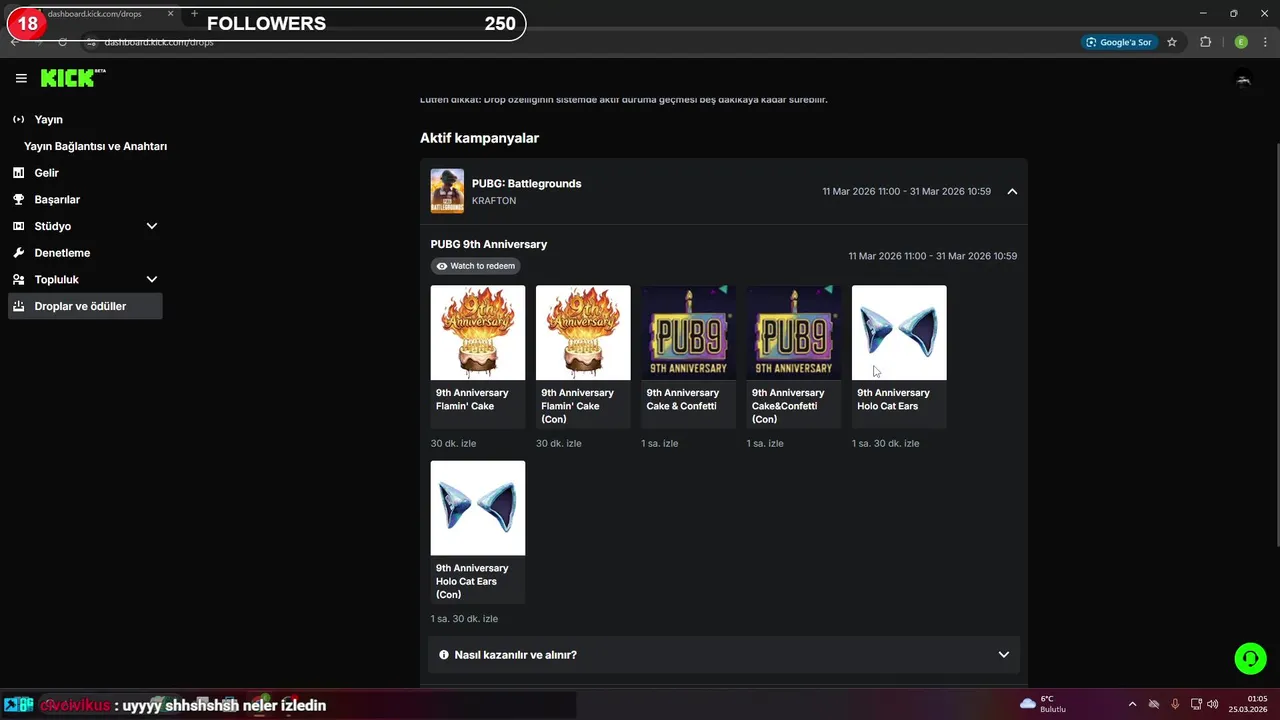The image size is (1280, 720).
Task: Open the account avatar menu
Action: (x=1244, y=79)
